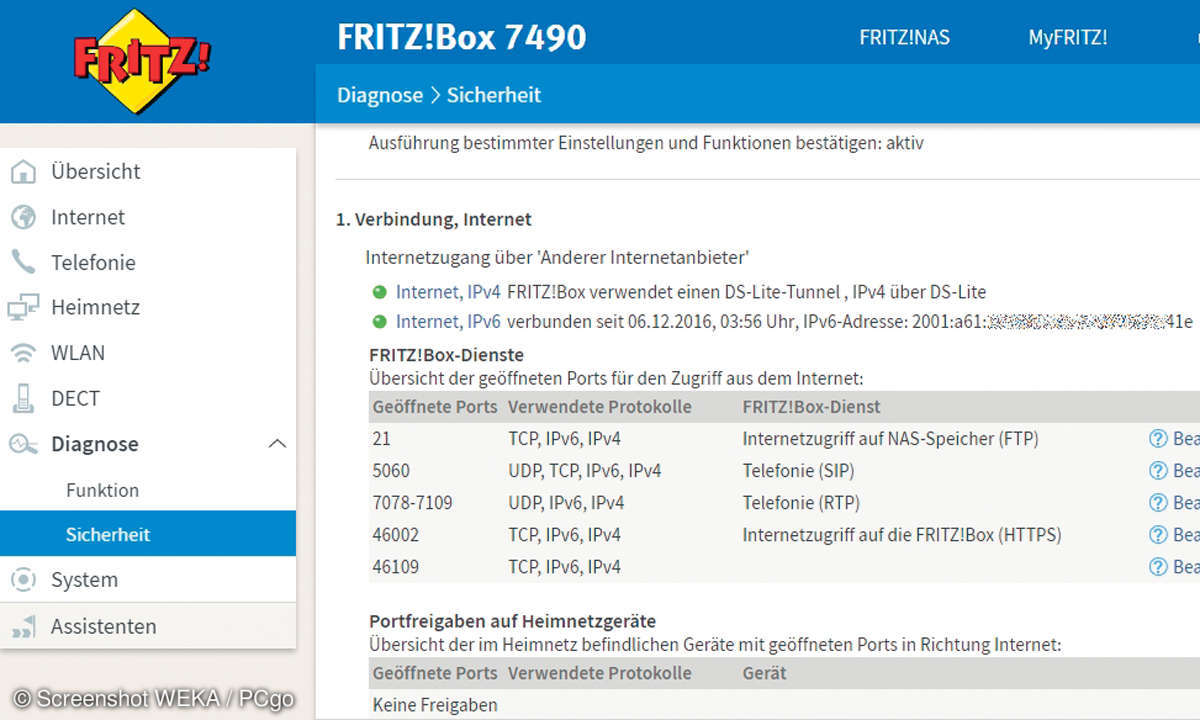Click the FRITZ! logo
The image size is (1200, 720).
pos(141,60)
